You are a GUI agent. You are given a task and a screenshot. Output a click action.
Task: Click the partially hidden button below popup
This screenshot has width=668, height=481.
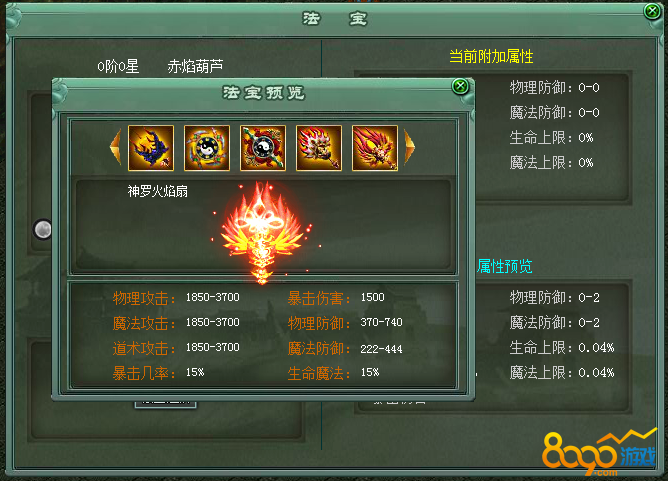click(166, 404)
